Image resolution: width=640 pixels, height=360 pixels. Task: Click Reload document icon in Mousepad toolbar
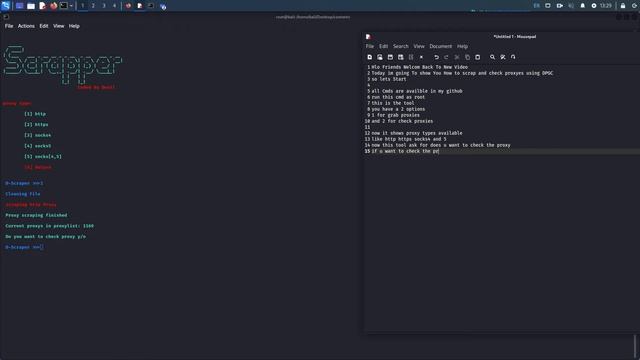[411, 57]
